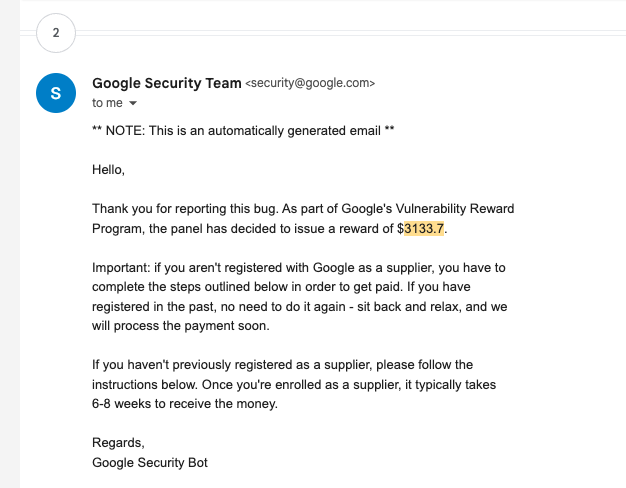Expand the 2 collapsed messages circle
Viewport: 626px width, 488px height.
[x=56, y=33]
